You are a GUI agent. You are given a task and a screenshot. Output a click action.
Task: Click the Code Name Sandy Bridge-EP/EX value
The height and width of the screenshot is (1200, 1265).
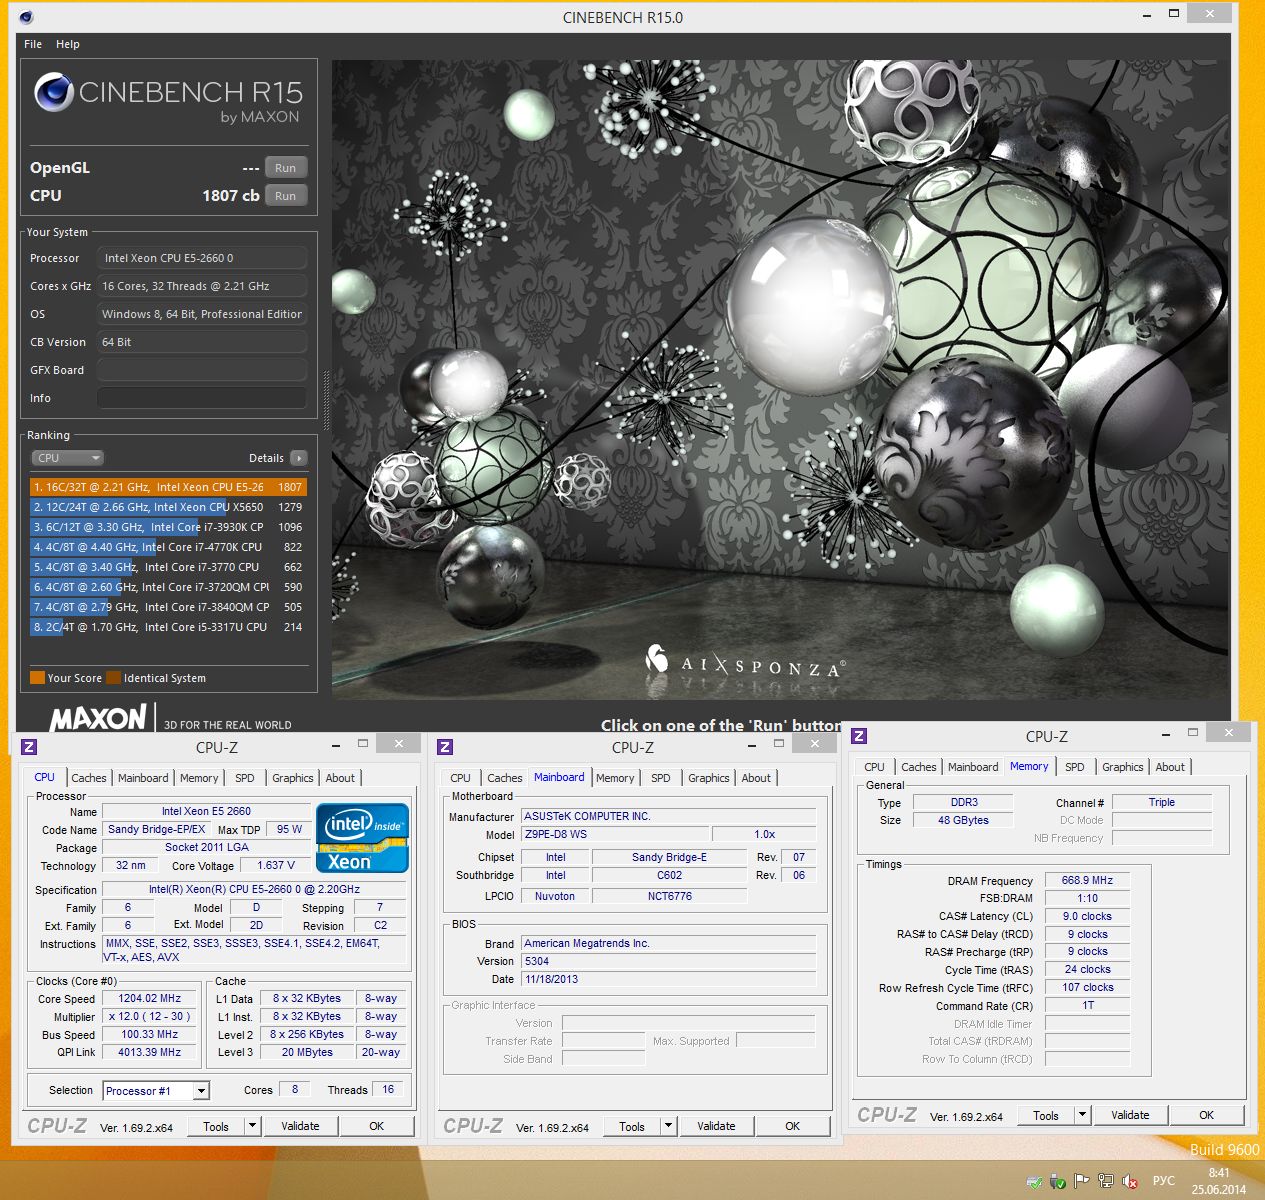[156, 829]
